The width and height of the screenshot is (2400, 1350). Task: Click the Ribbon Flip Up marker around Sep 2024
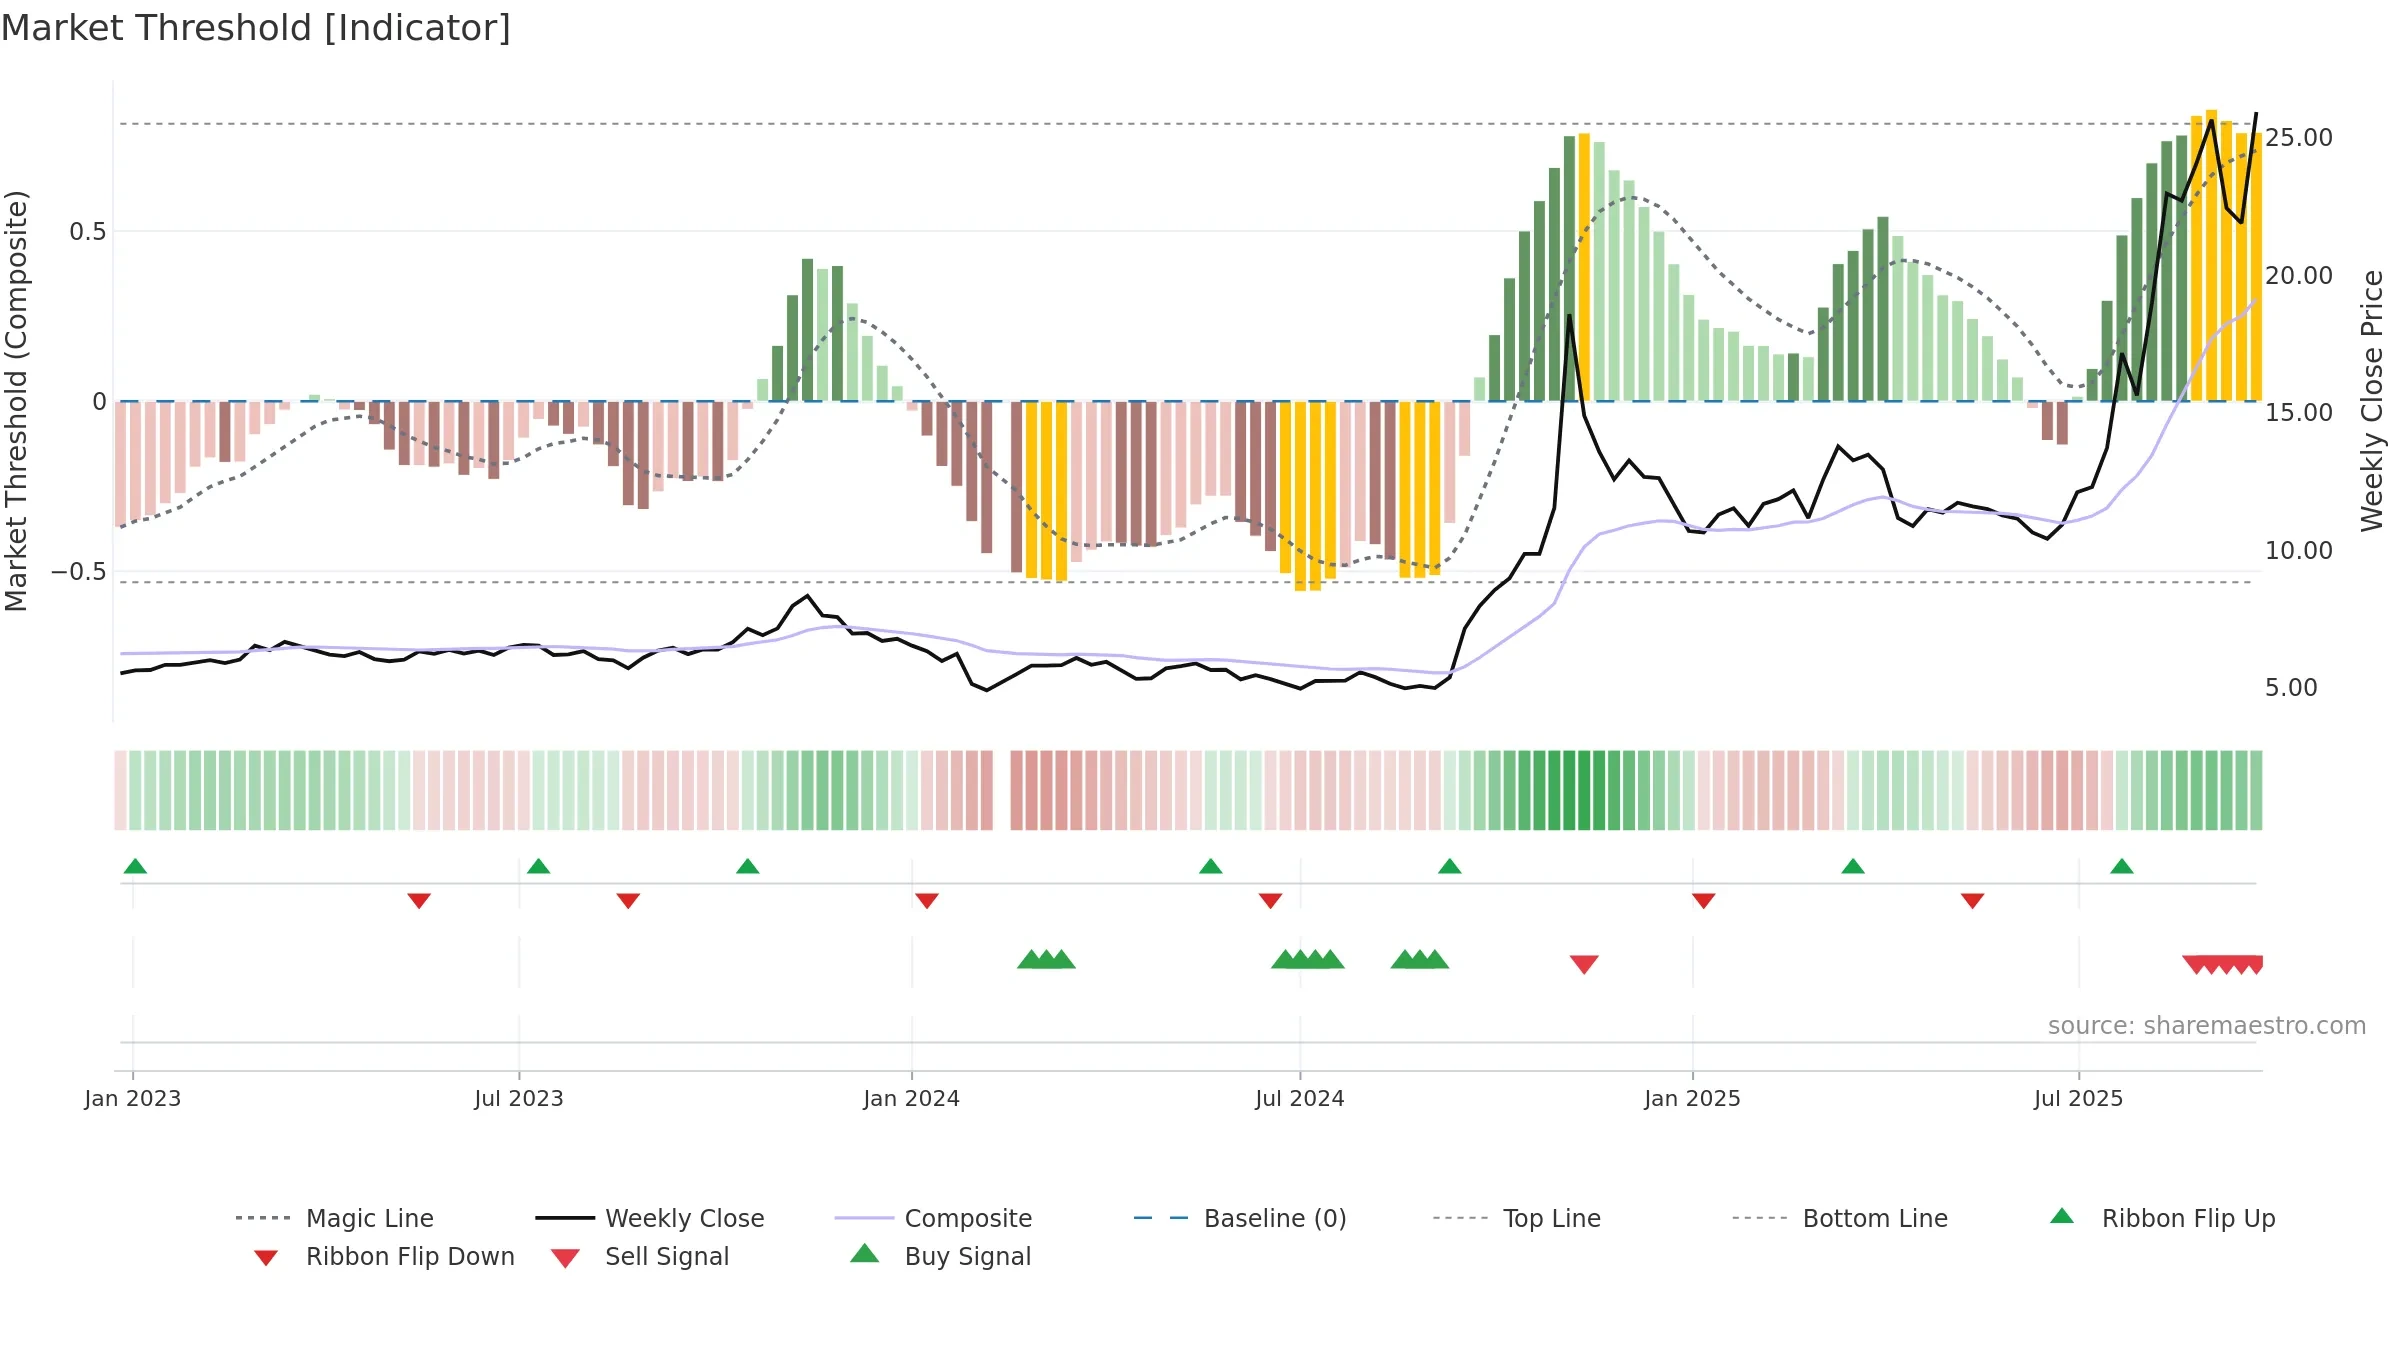pyautogui.click(x=1449, y=866)
